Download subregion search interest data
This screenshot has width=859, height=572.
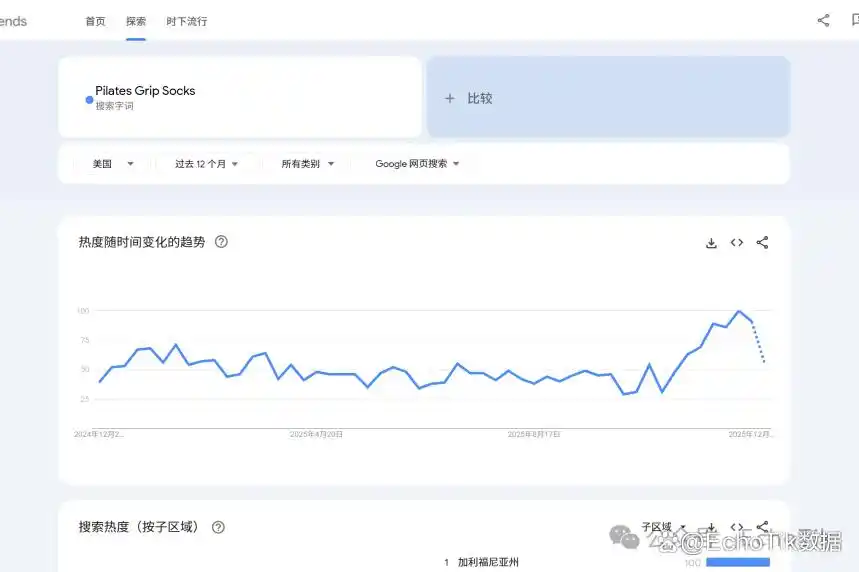[711, 527]
